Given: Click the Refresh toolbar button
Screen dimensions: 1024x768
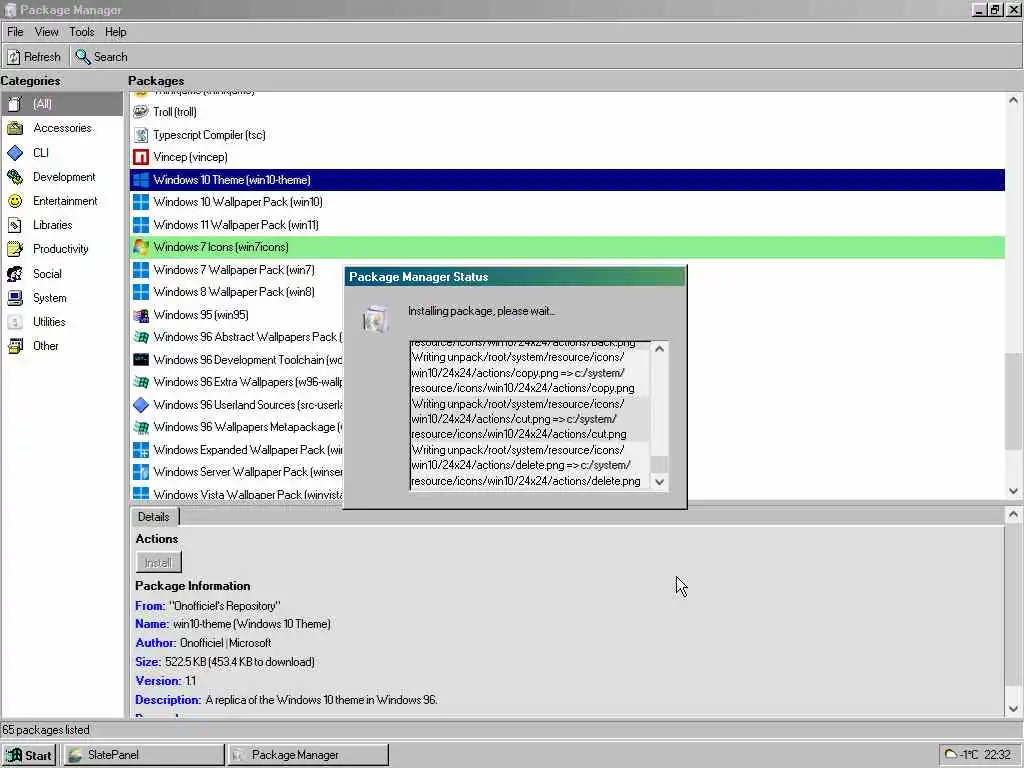Looking at the screenshot, I should (34, 57).
